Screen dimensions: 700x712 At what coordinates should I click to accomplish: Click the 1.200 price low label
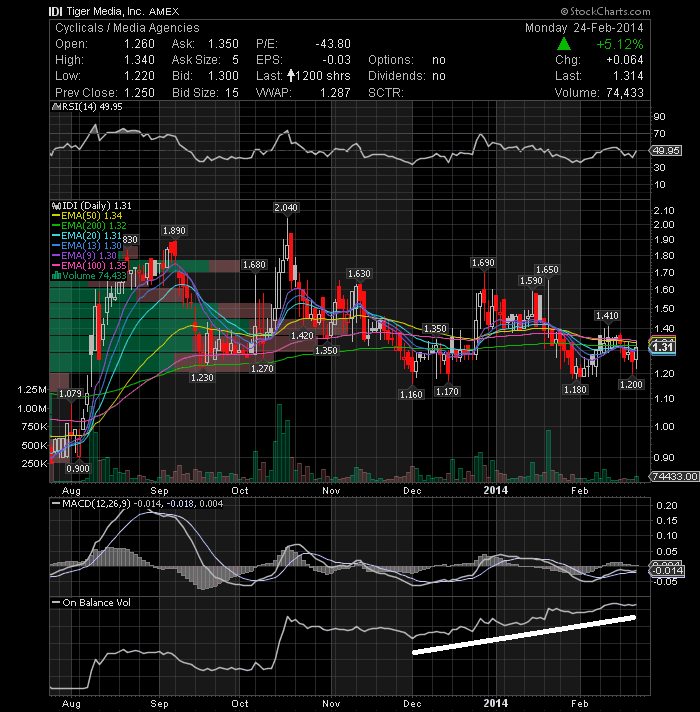pos(631,385)
